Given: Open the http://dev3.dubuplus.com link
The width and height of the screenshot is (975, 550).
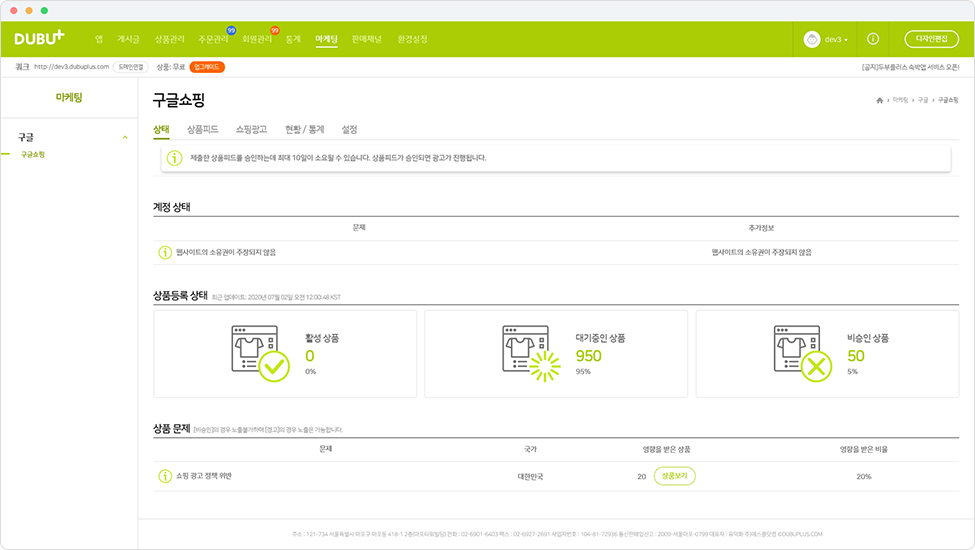Looking at the screenshot, I should [x=72, y=66].
